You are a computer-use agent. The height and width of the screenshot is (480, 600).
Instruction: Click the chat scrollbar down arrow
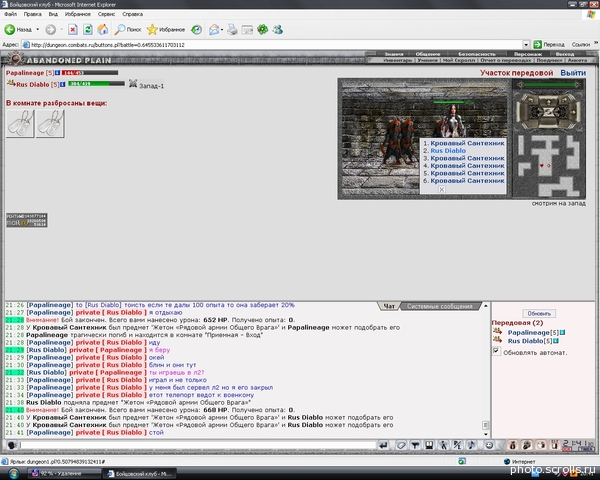click(486, 434)
